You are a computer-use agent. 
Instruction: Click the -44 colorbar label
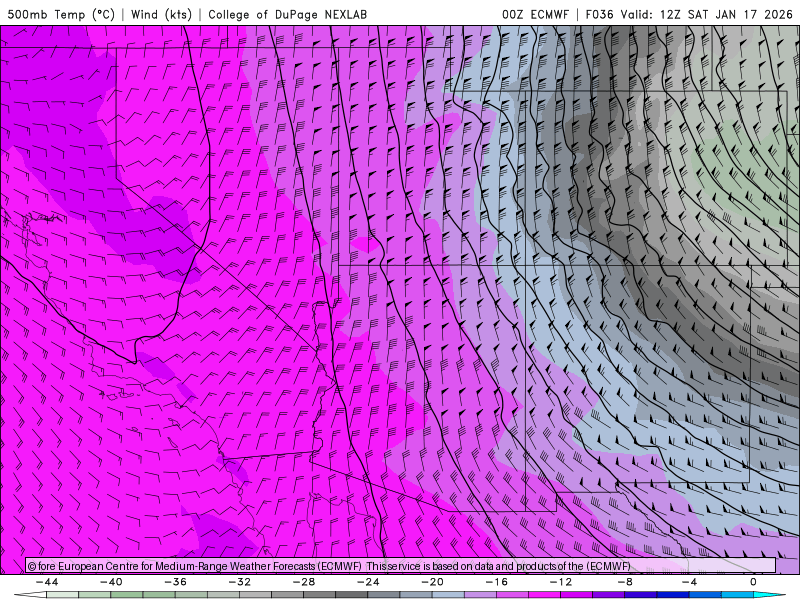pos(47,582)
